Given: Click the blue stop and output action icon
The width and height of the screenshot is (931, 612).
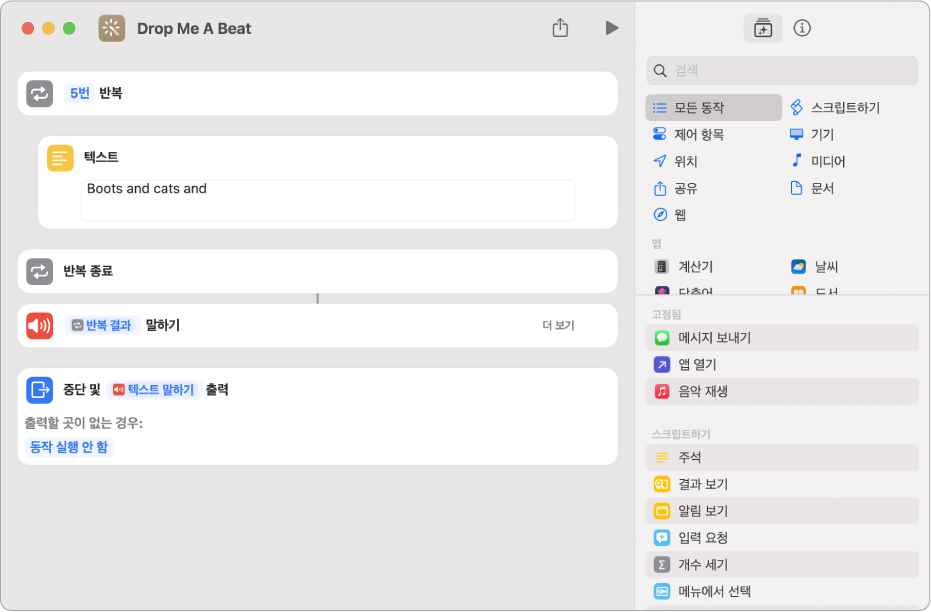Looking at the screenshot, I should pos(40,390).
